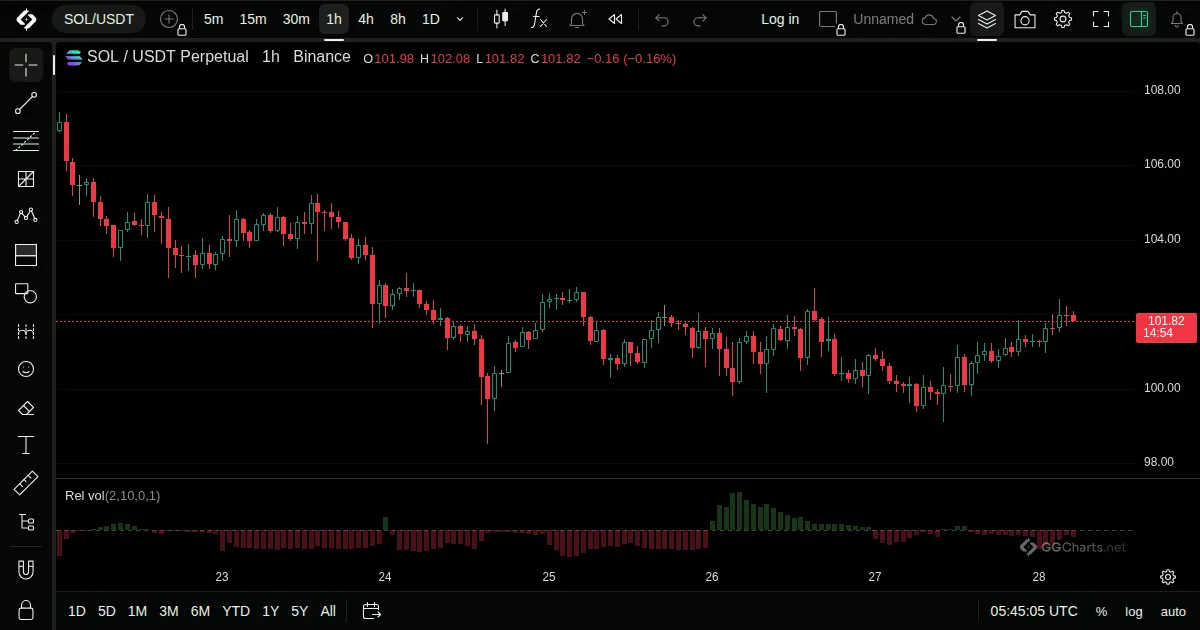The height and width of the screenshot is (630, 1200).
Task: Open the Unnamed layout name
Action: [x=883, y=19]
